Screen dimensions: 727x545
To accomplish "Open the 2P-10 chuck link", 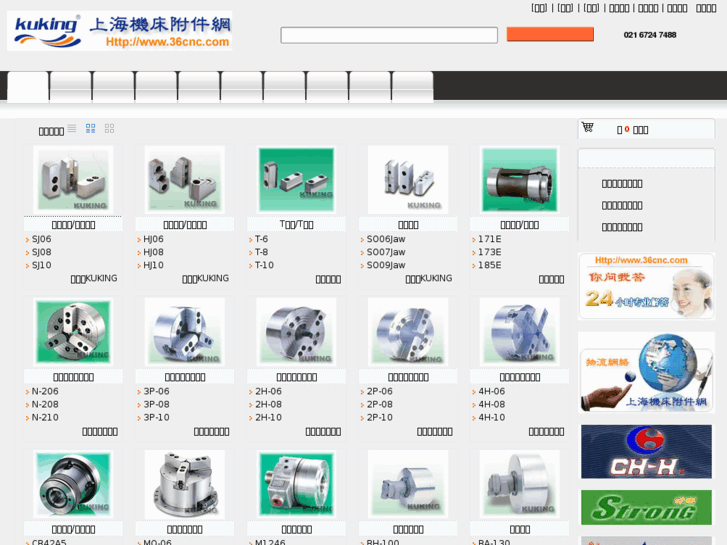I will pos(380,417).
